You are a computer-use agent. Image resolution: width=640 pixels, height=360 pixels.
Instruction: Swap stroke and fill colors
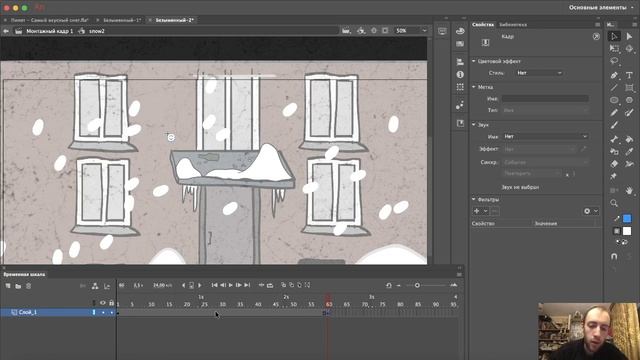(x=624, y=242)
